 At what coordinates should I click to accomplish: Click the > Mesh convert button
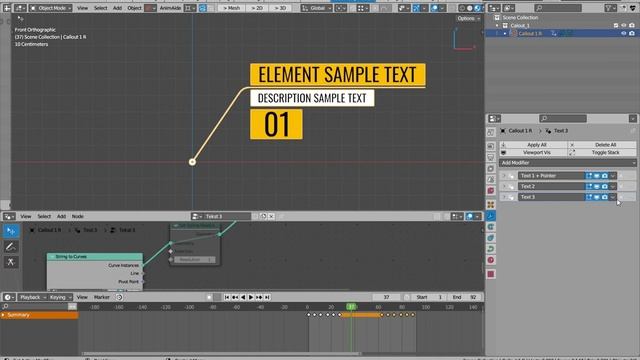[x=231, y=8]
